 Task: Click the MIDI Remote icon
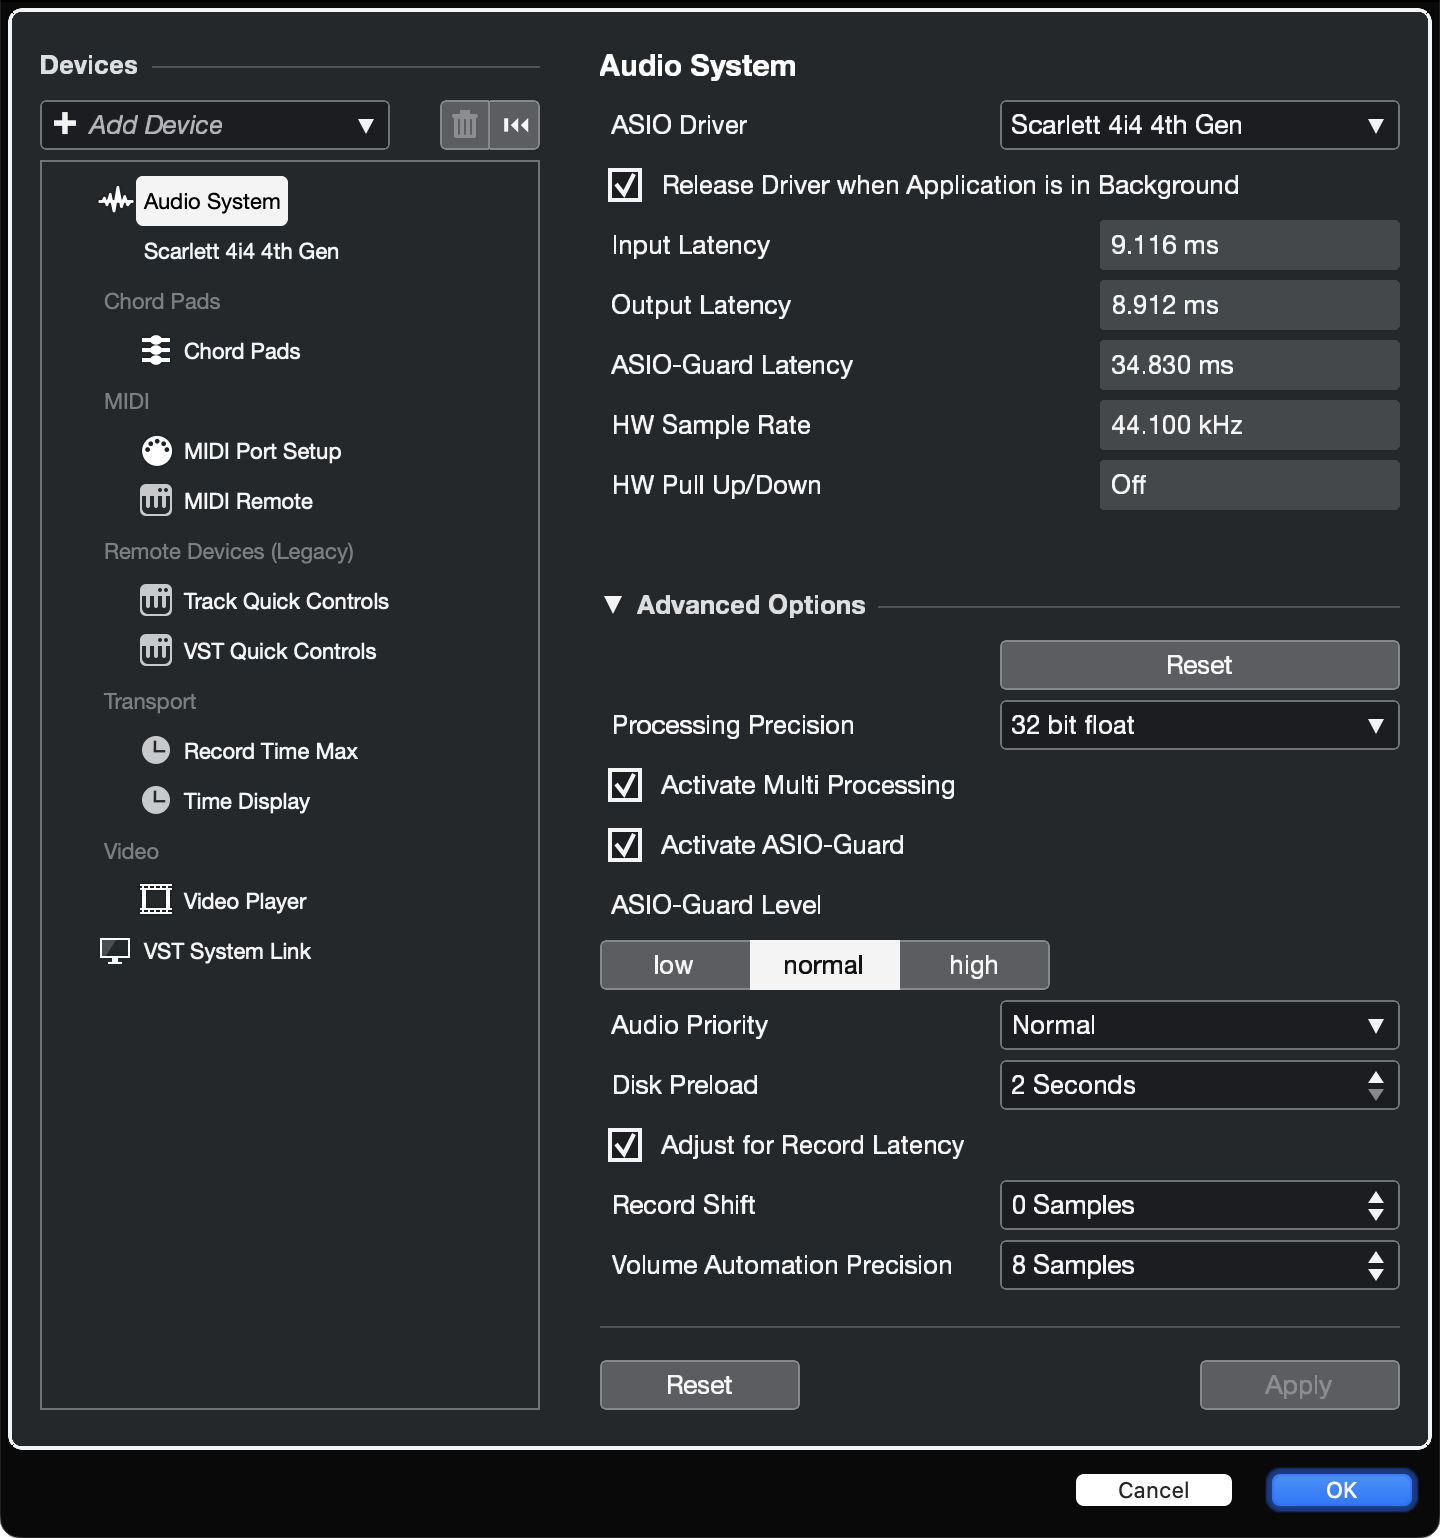pyautogui.click(x=156, y=501)
